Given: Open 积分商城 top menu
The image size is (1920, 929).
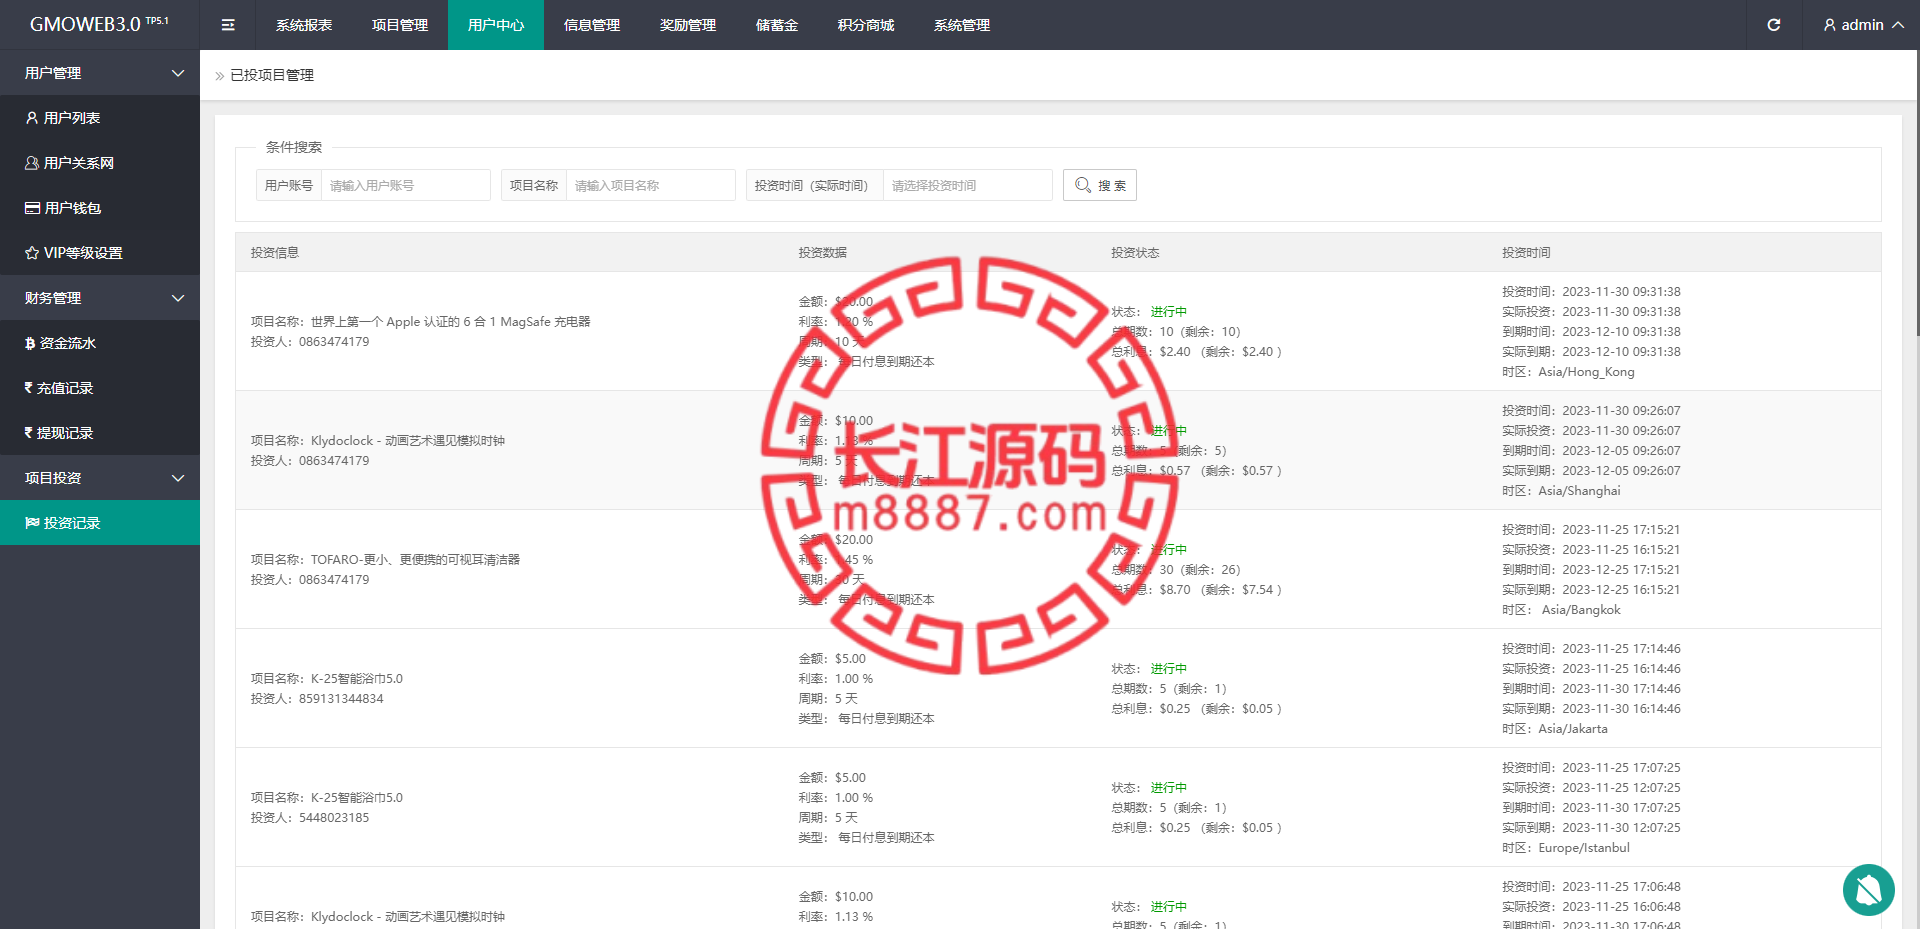Looking at the screenshot, I should [866, 25].
